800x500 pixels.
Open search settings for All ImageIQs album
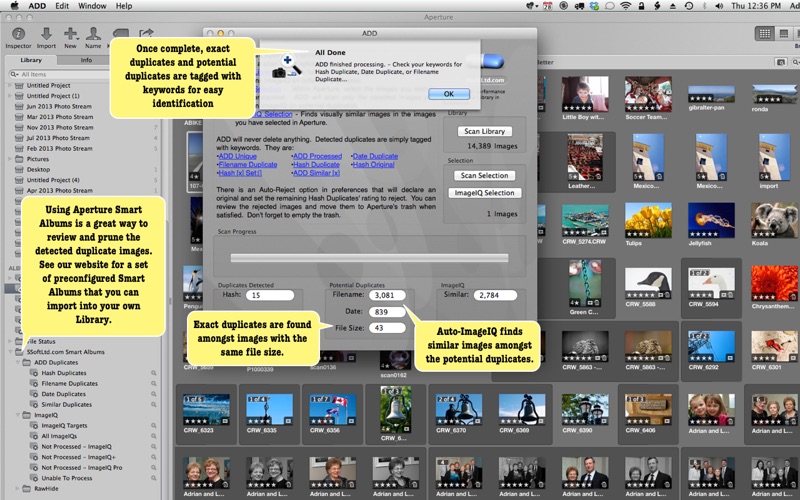(153, 436)
